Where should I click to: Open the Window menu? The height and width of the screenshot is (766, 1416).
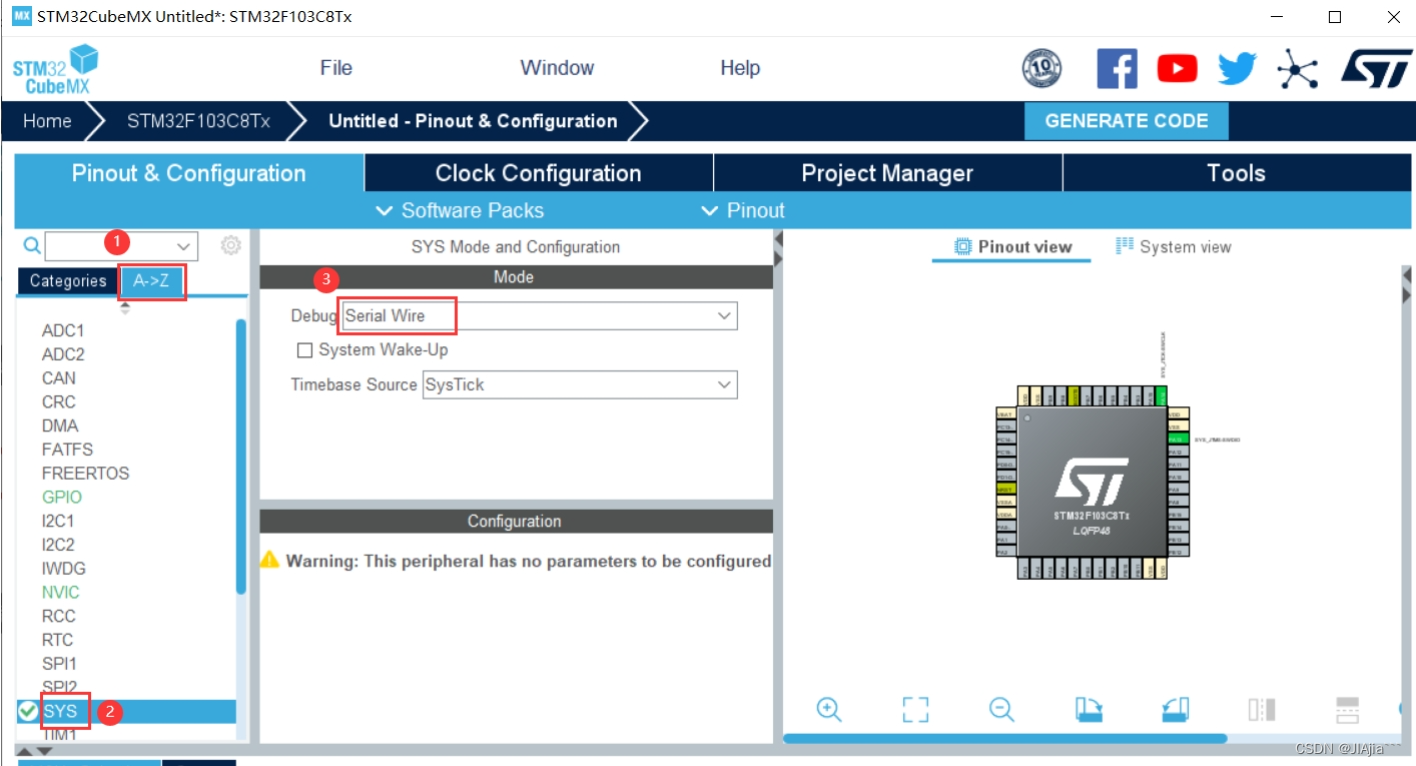click(x=557, y=68)
